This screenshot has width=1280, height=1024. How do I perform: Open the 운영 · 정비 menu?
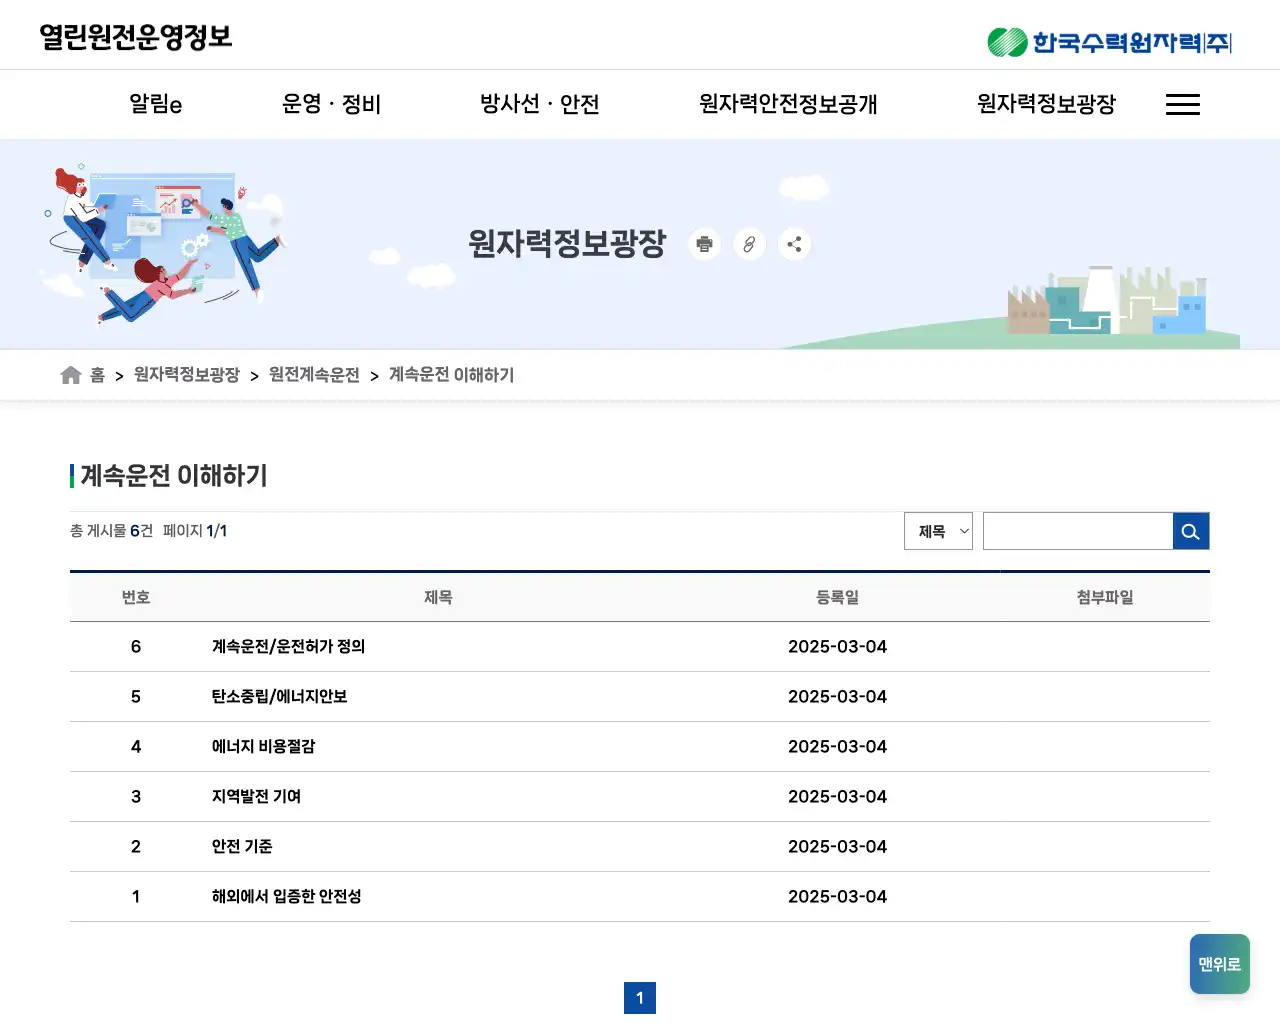(x=331, y=104)
